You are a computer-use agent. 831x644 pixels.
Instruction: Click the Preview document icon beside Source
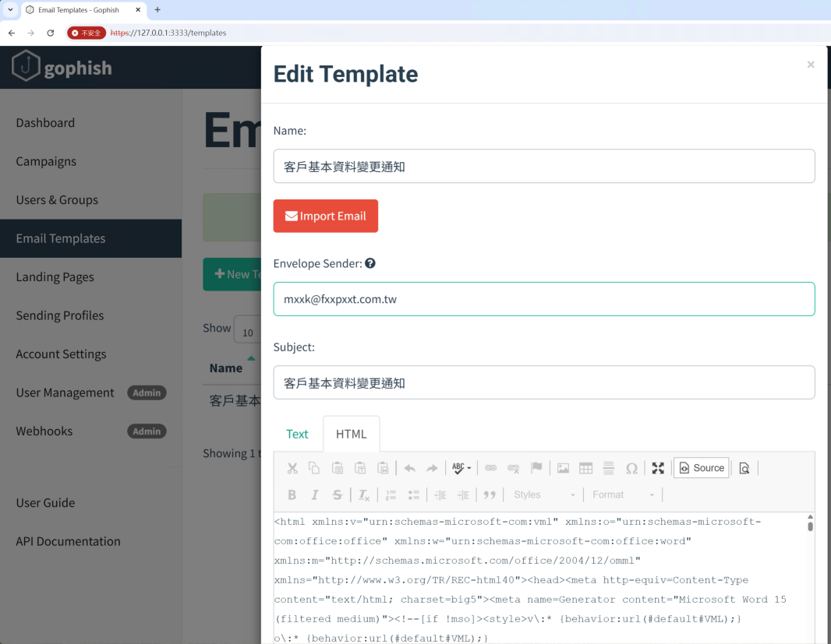coord(744,468)
